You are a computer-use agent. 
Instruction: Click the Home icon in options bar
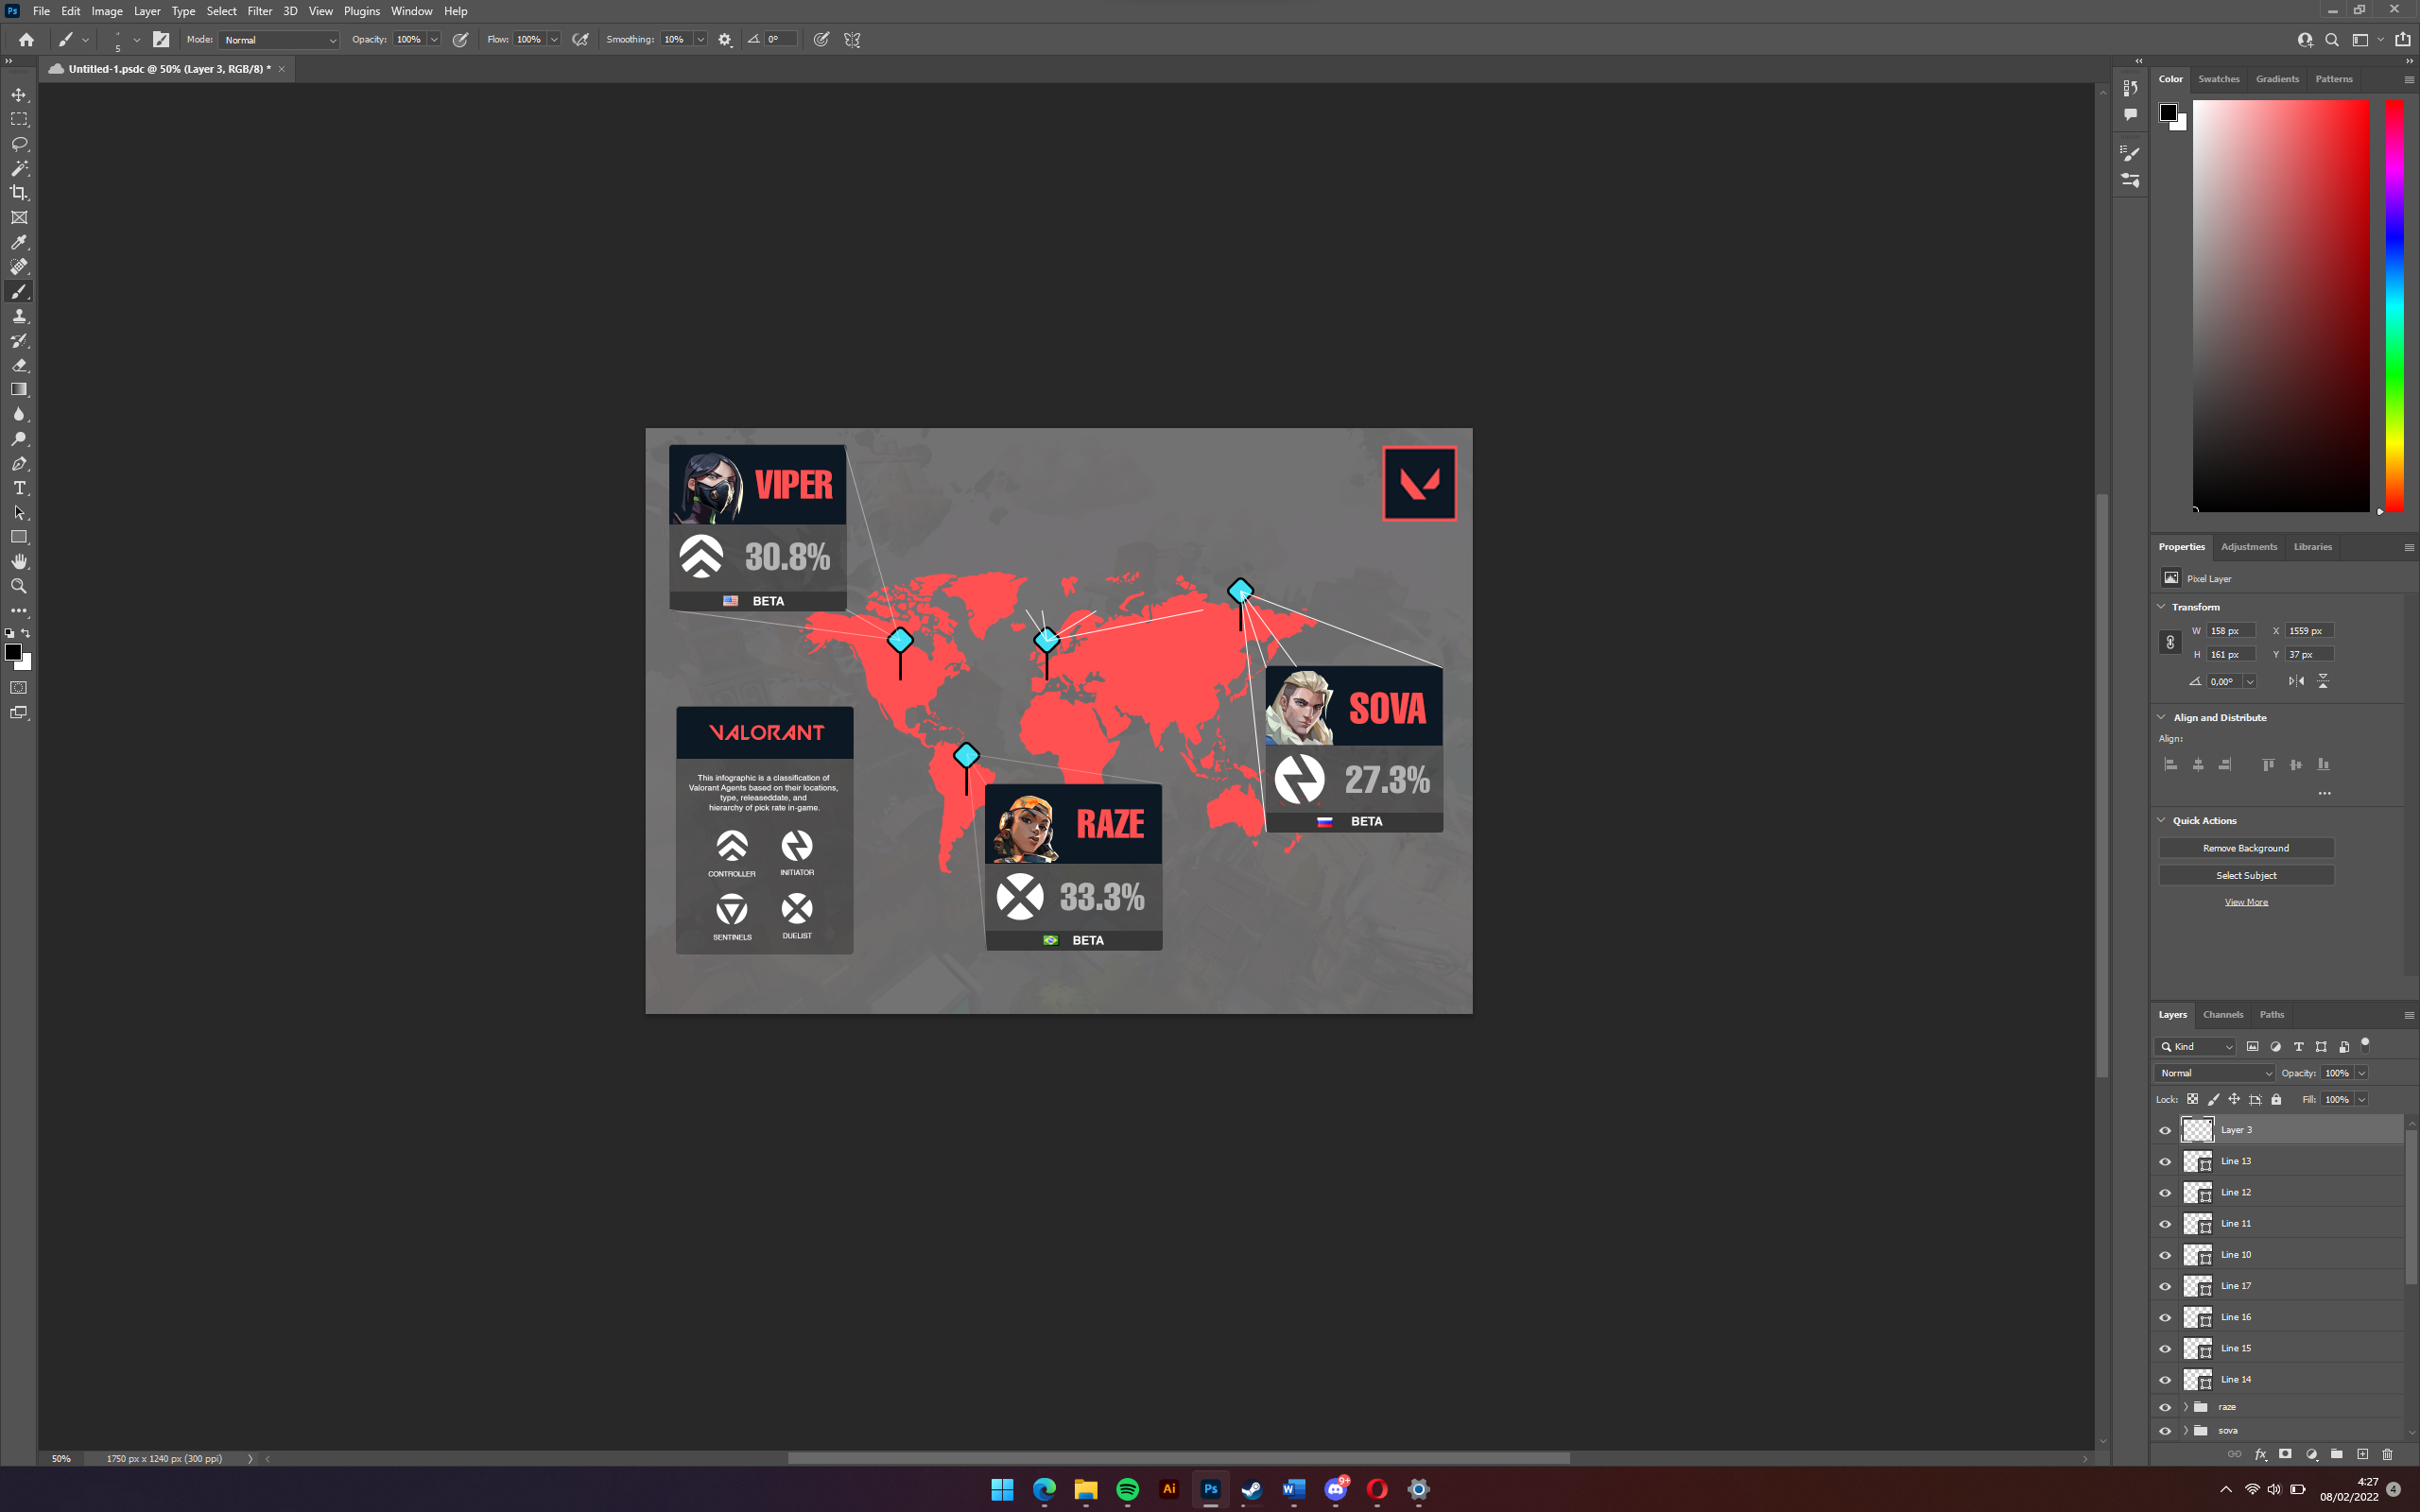point(26,40)
